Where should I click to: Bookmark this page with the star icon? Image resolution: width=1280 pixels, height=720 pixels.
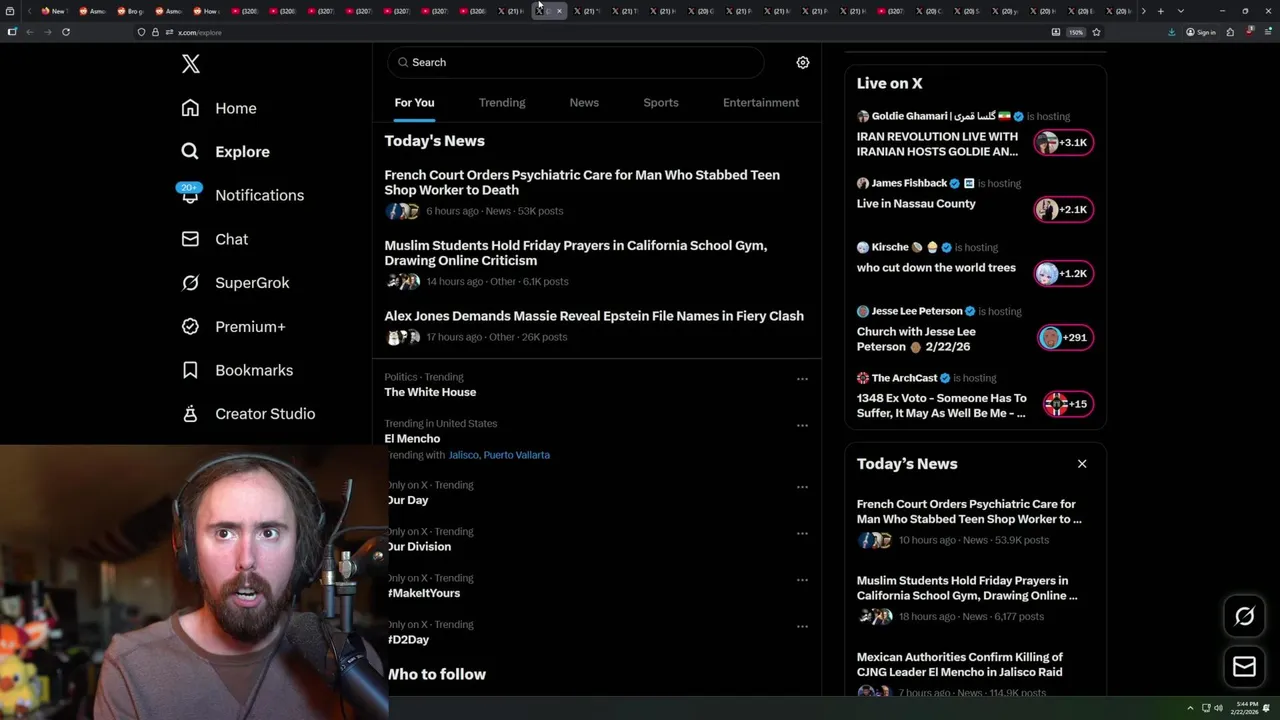click(x=1096, y=32)
